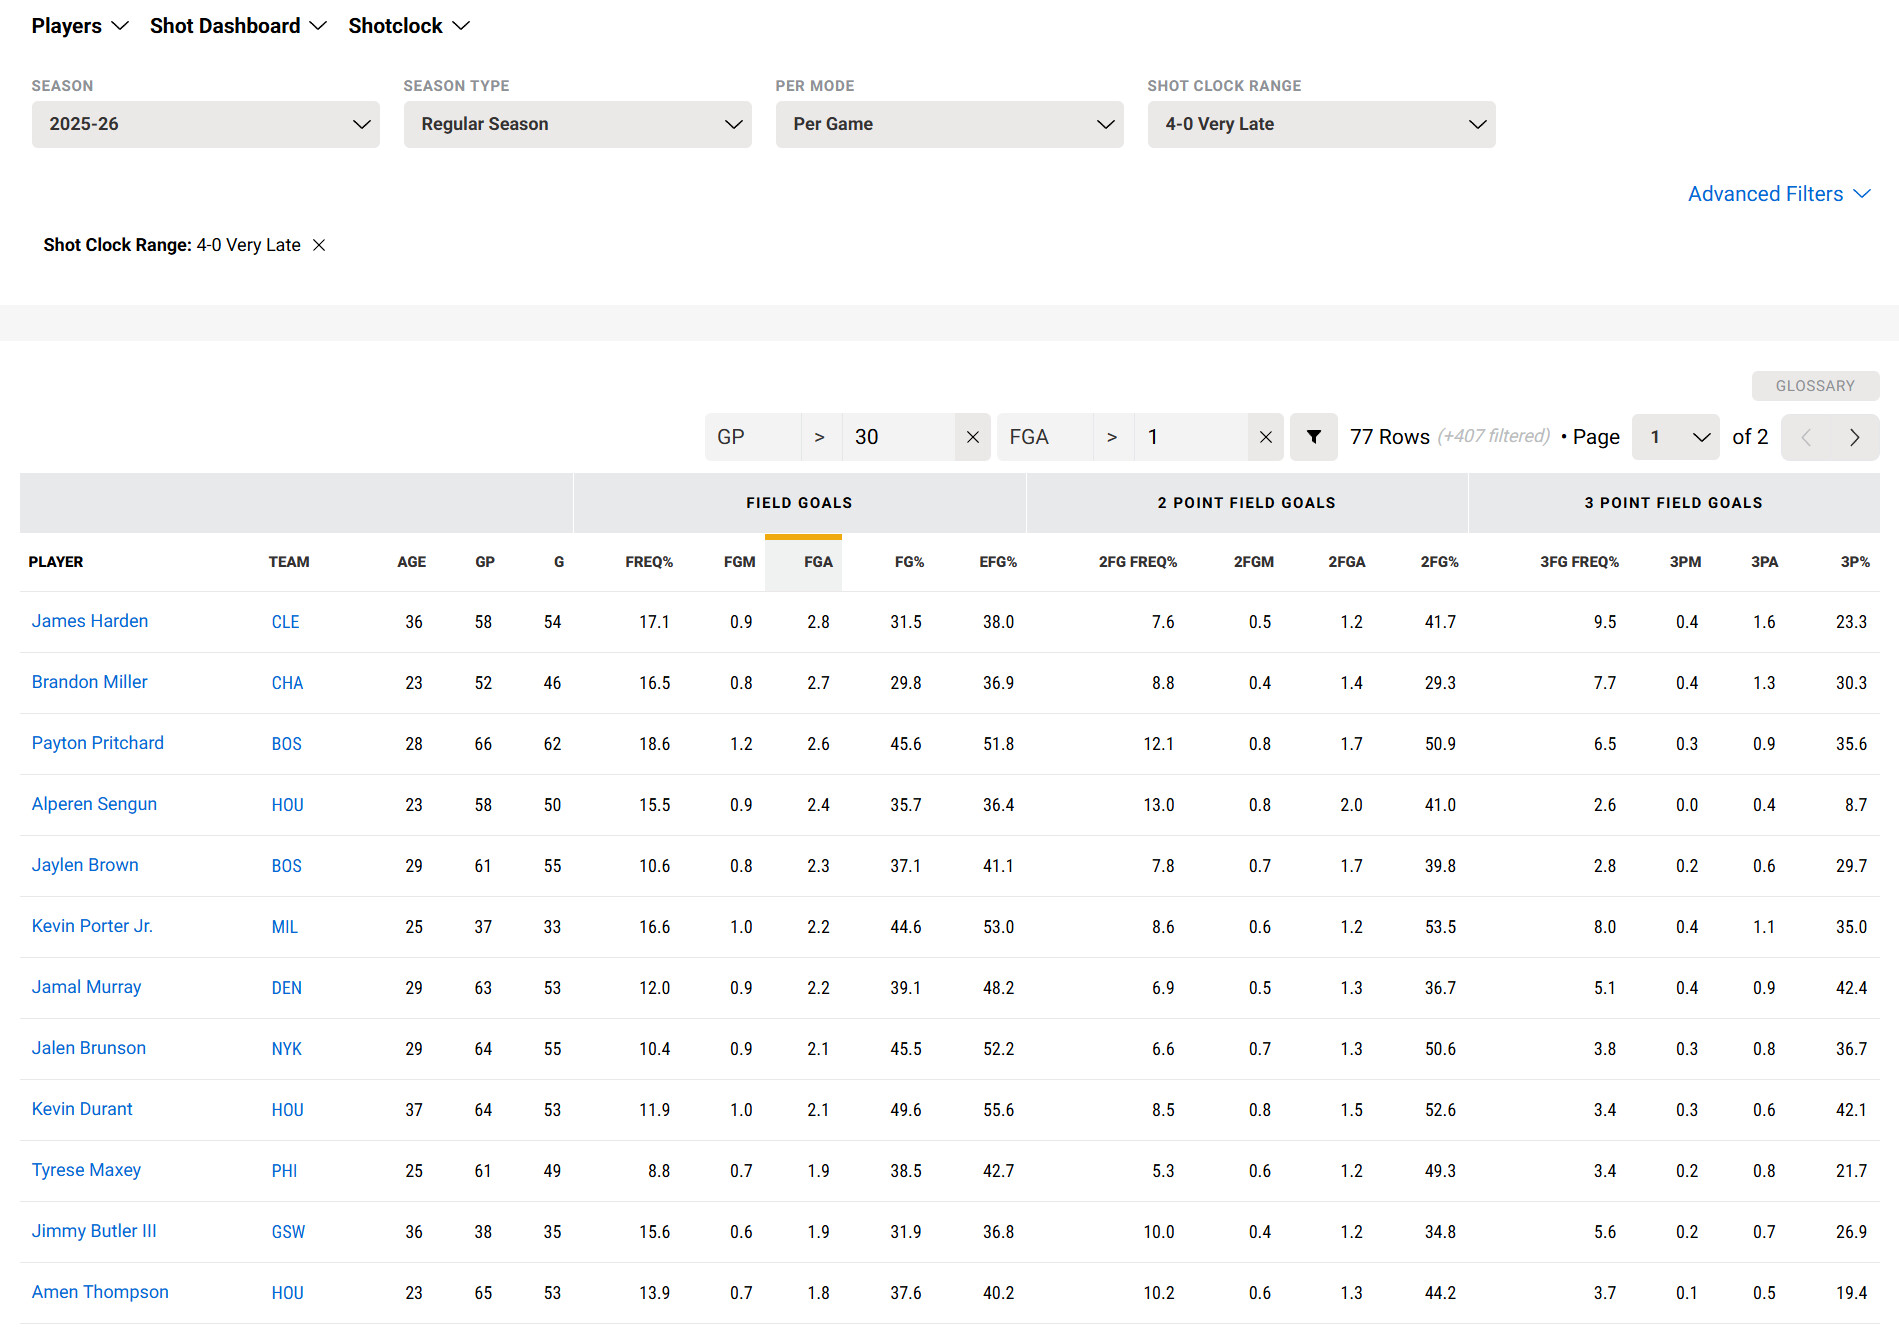Sort table by FG% column
This screenshot has height=1329, width=1899.
pos(908,562)
